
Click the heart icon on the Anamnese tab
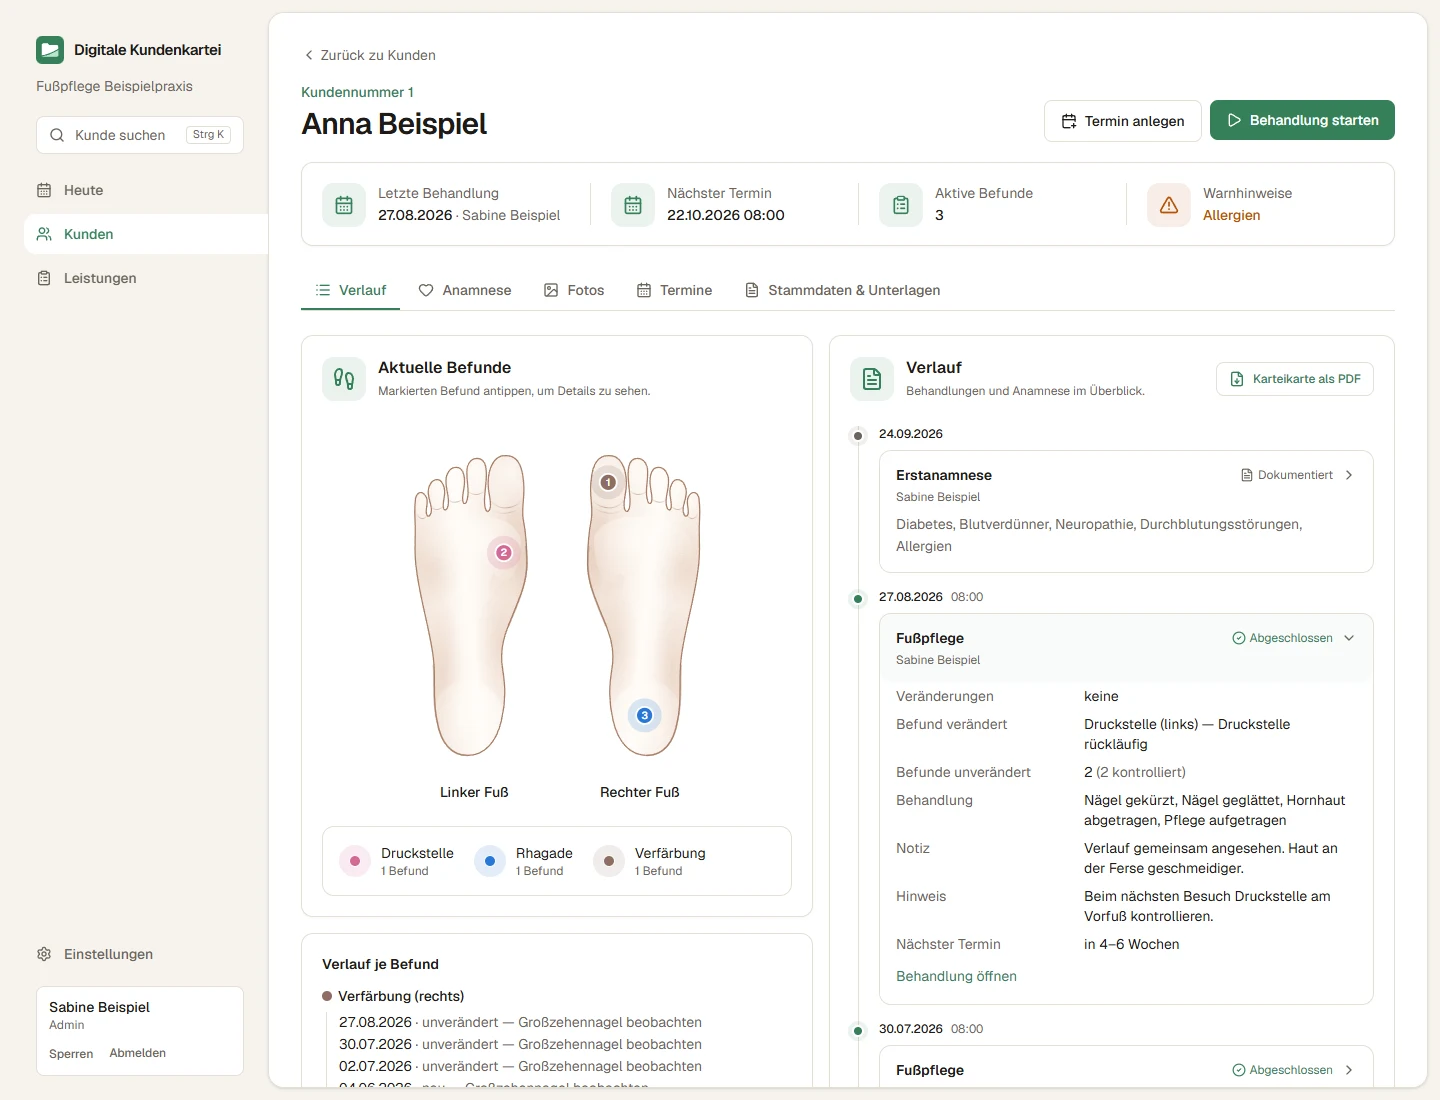coord(426,290)
